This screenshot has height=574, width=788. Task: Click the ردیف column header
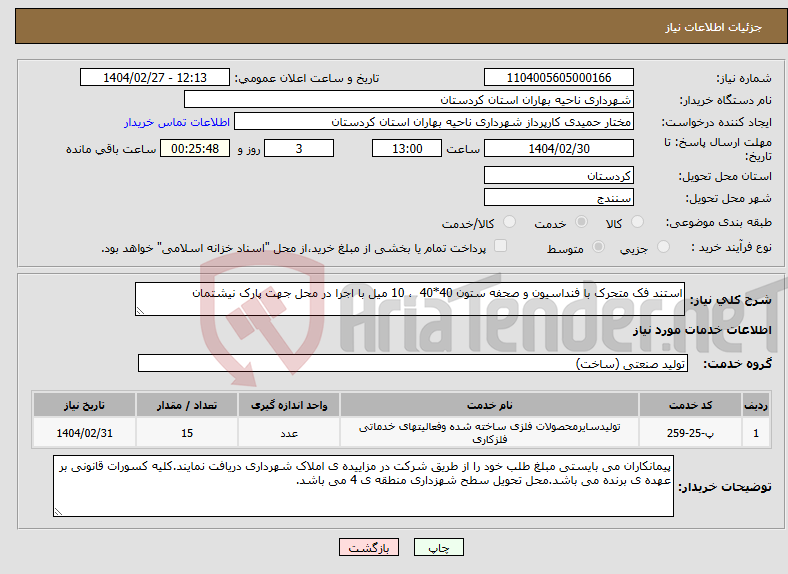tap(756, 405)
